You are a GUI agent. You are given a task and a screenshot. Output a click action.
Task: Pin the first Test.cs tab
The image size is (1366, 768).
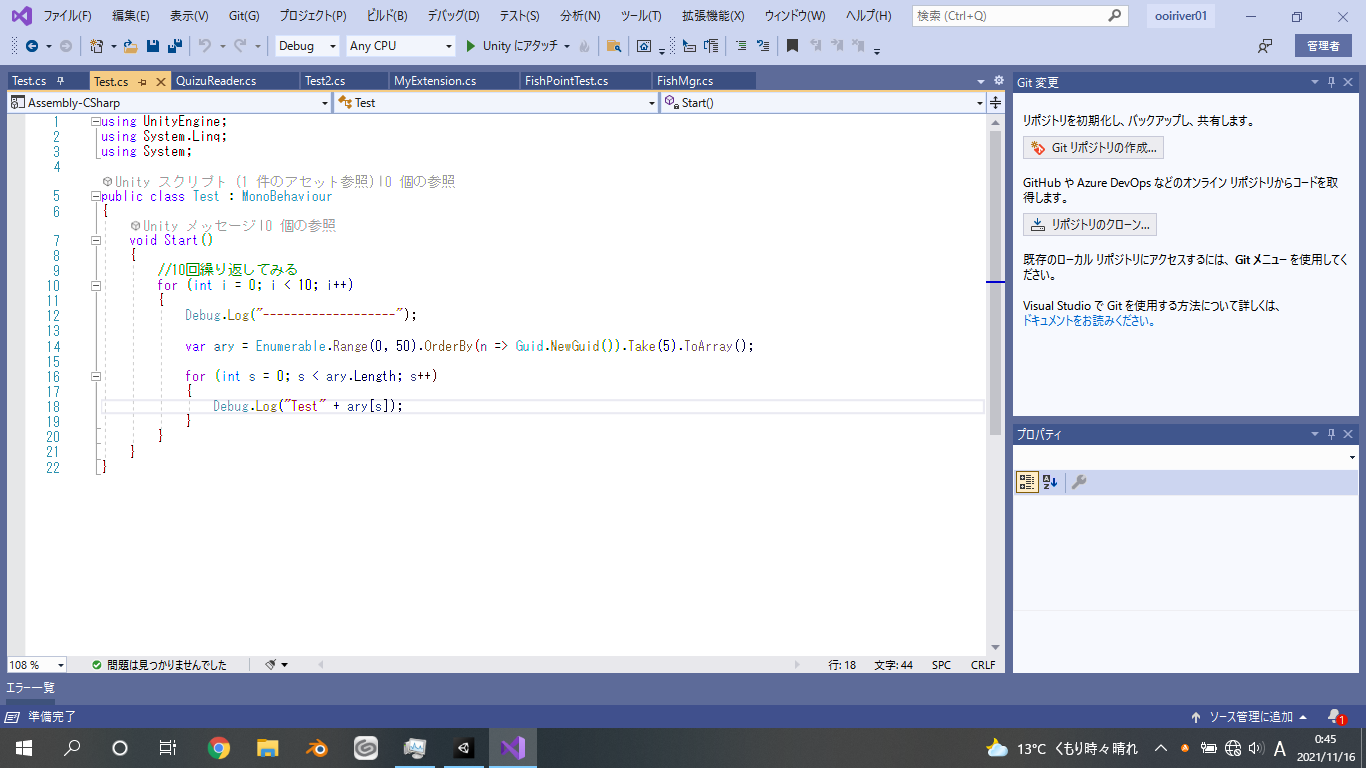pyautogui.click(x=61, y=81)
